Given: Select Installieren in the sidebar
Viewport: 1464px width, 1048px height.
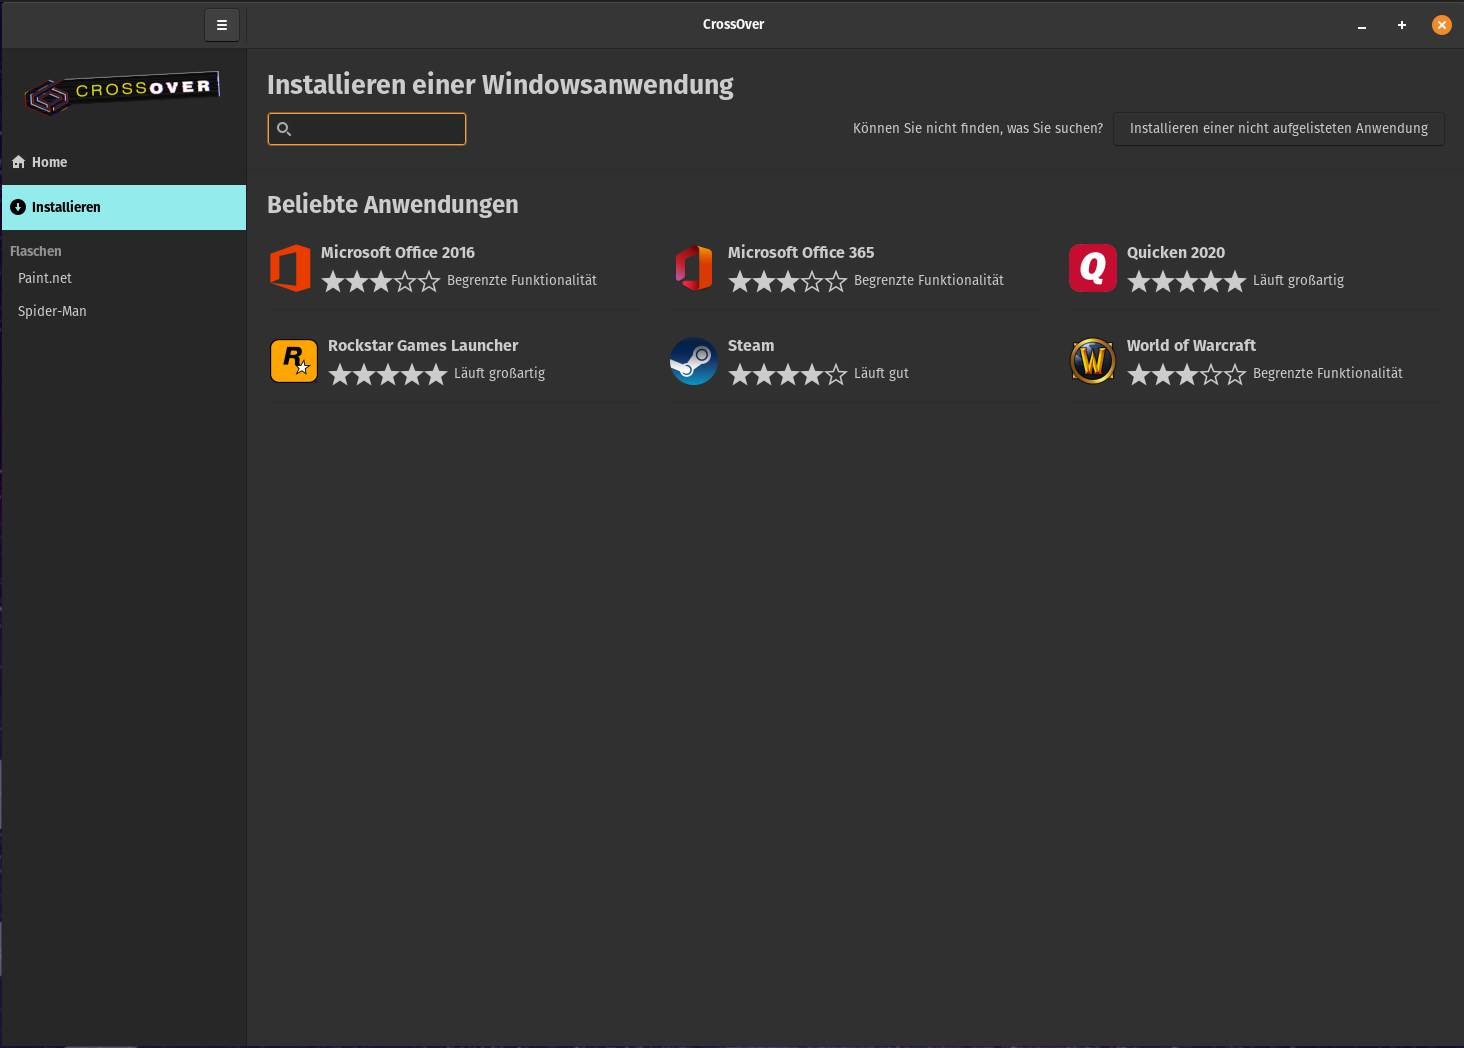Looking at the screenshot, I should [124, 207].
